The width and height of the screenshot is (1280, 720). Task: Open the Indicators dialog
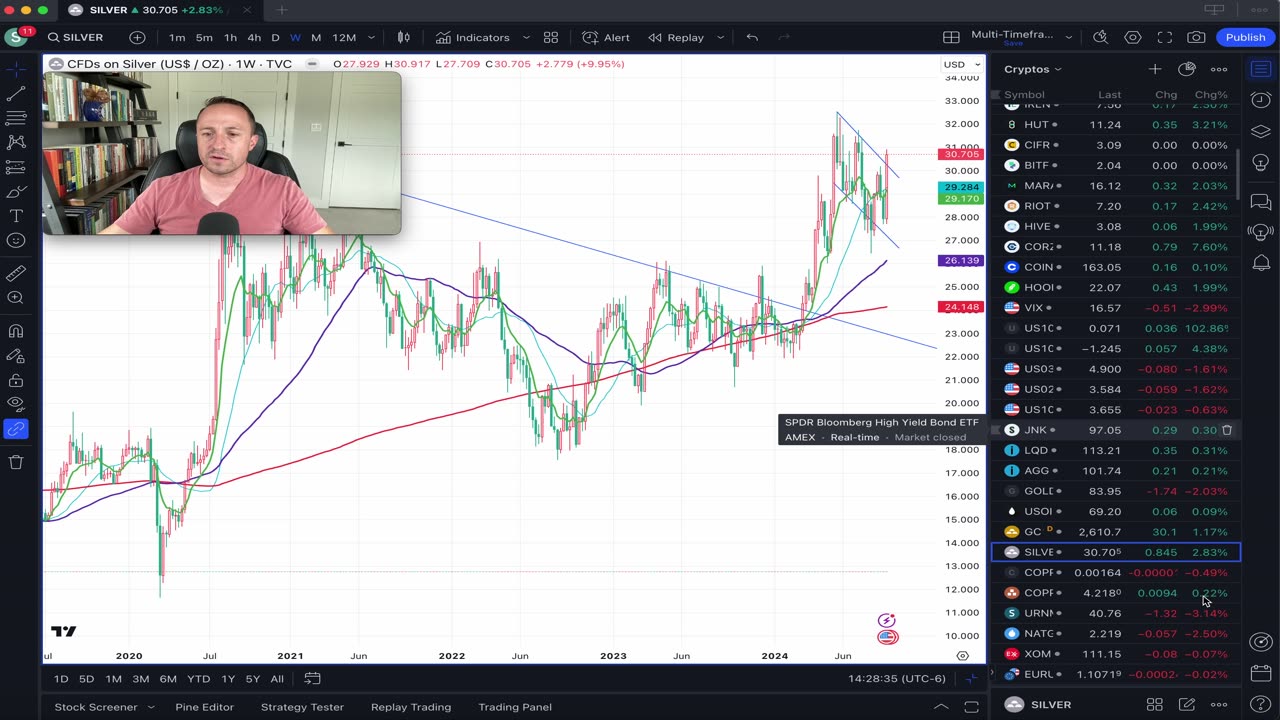pos(473,38)
